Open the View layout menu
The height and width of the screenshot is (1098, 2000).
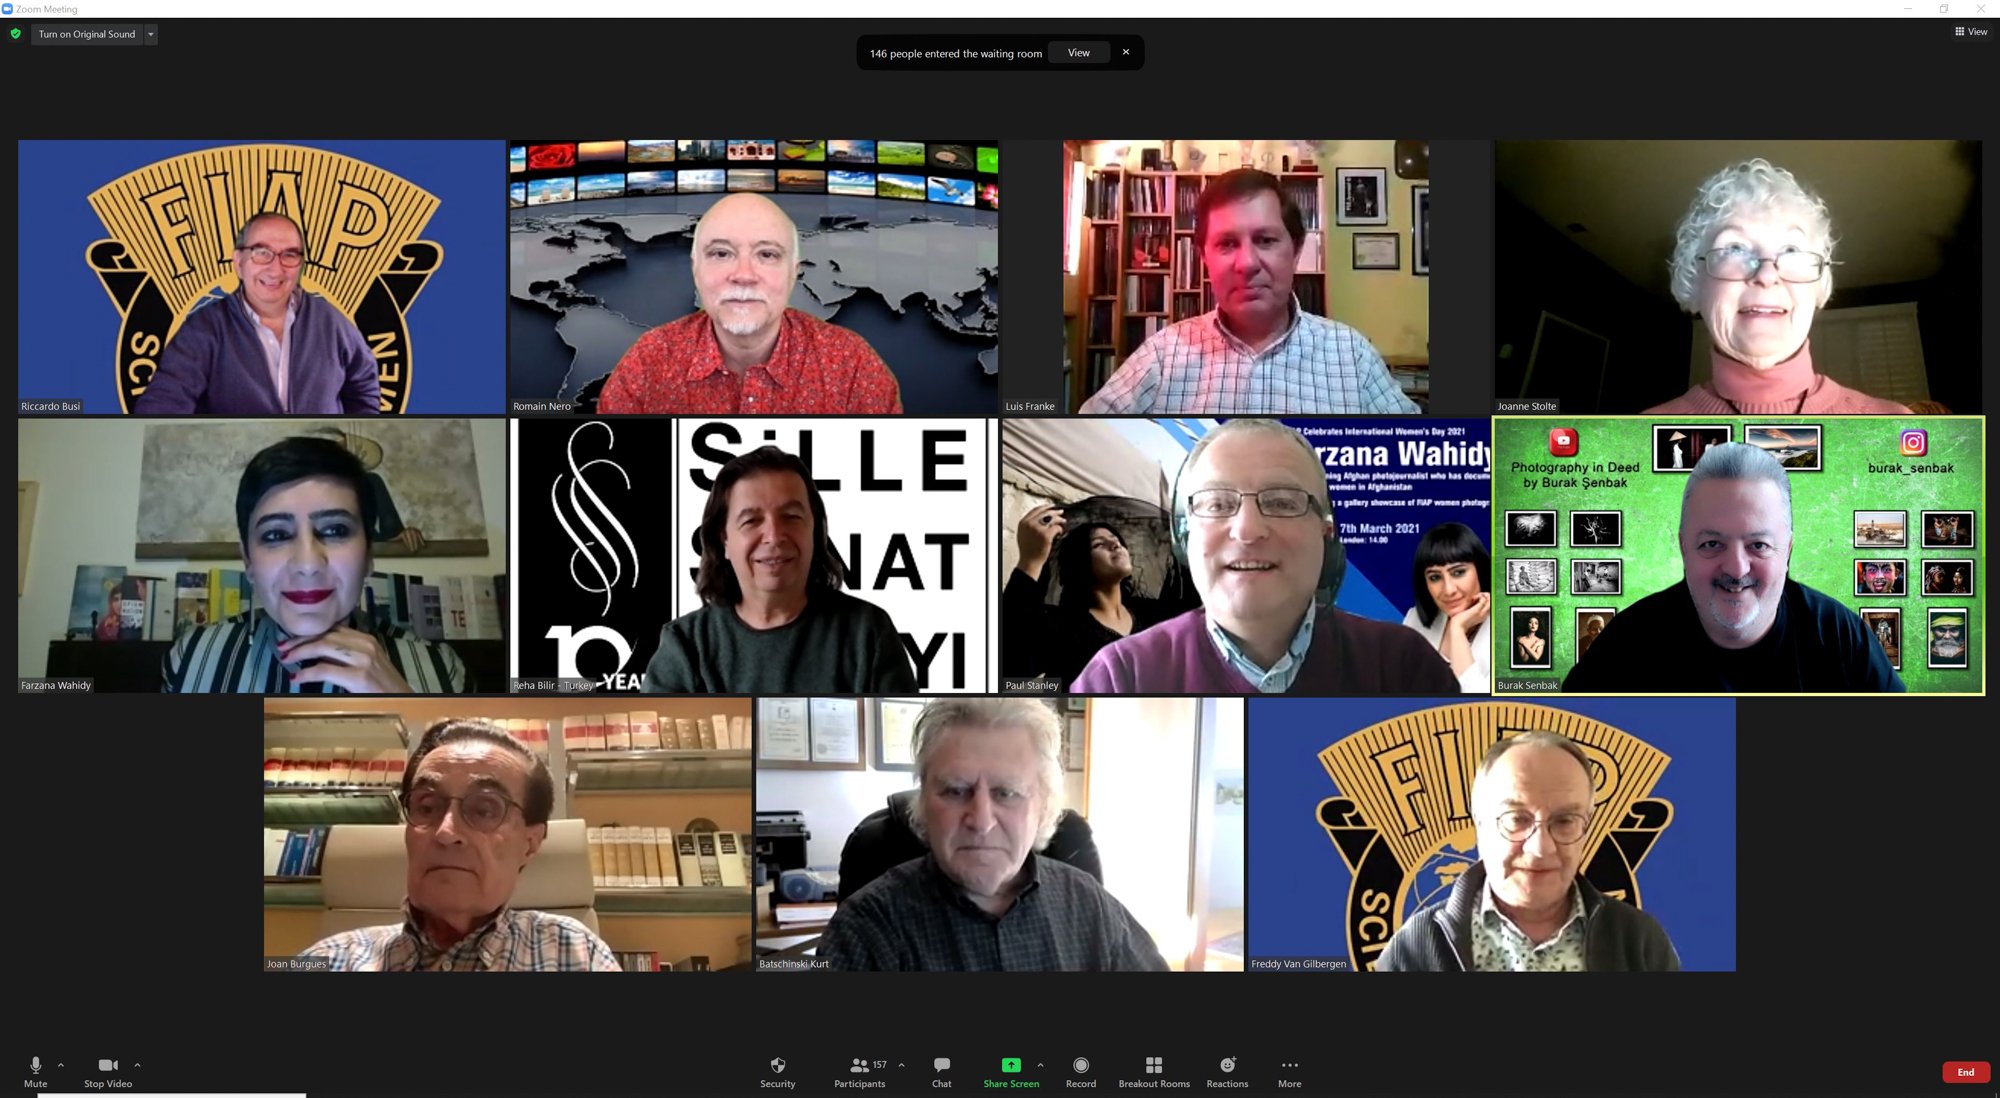[x=1971, y=32]
